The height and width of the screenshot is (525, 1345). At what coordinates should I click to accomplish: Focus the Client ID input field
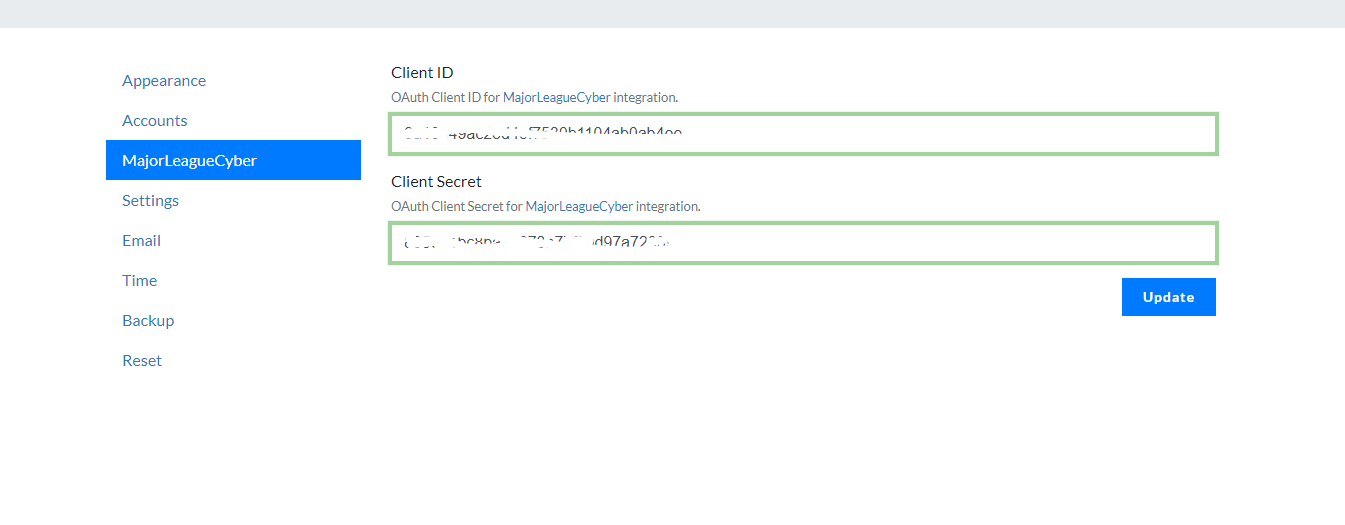tap(803, 134)
